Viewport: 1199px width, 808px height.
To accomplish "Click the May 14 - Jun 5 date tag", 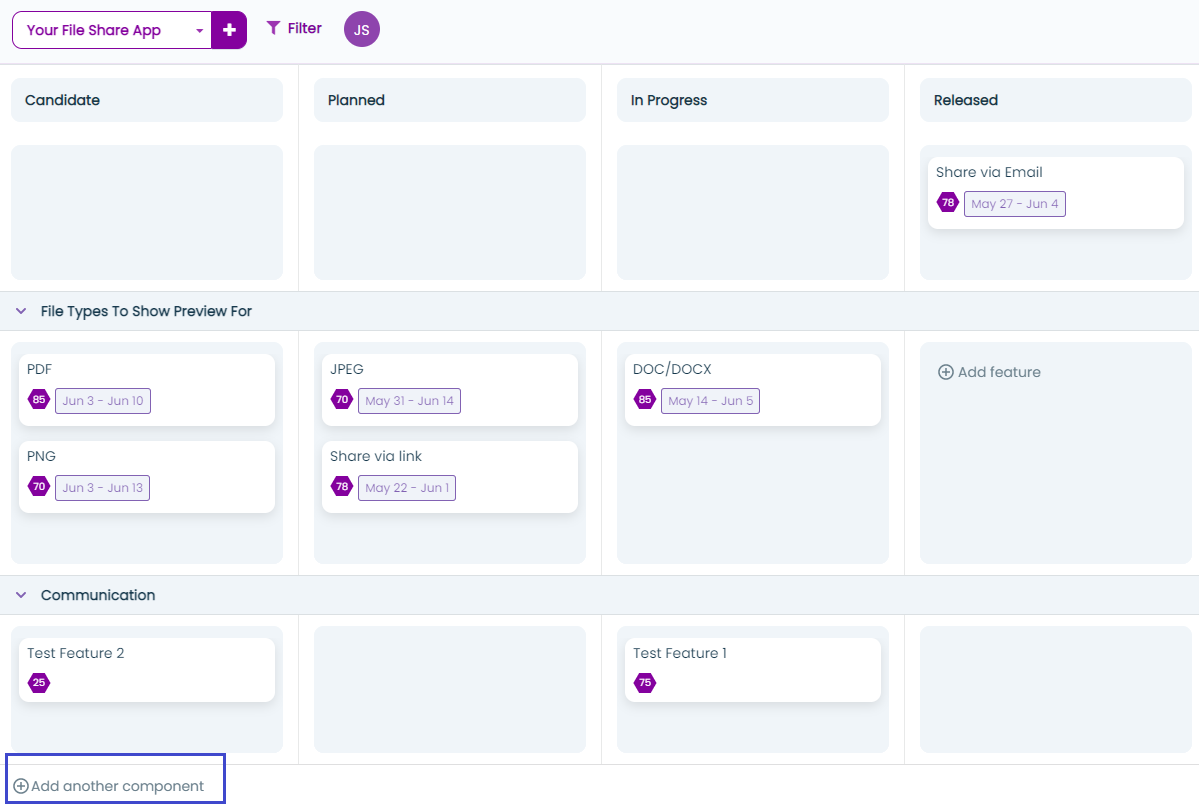I will click(x=711, y=401).
